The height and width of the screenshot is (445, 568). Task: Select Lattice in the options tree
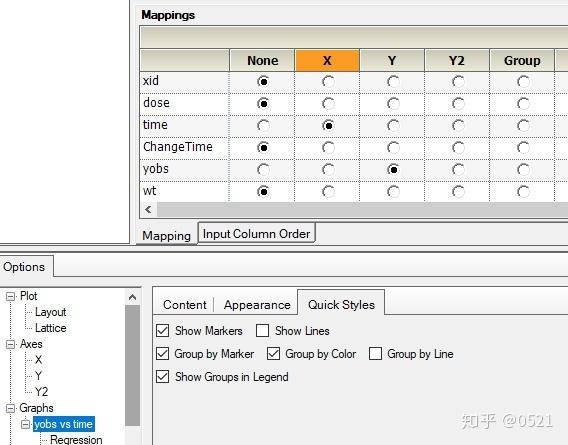(51, 328)
